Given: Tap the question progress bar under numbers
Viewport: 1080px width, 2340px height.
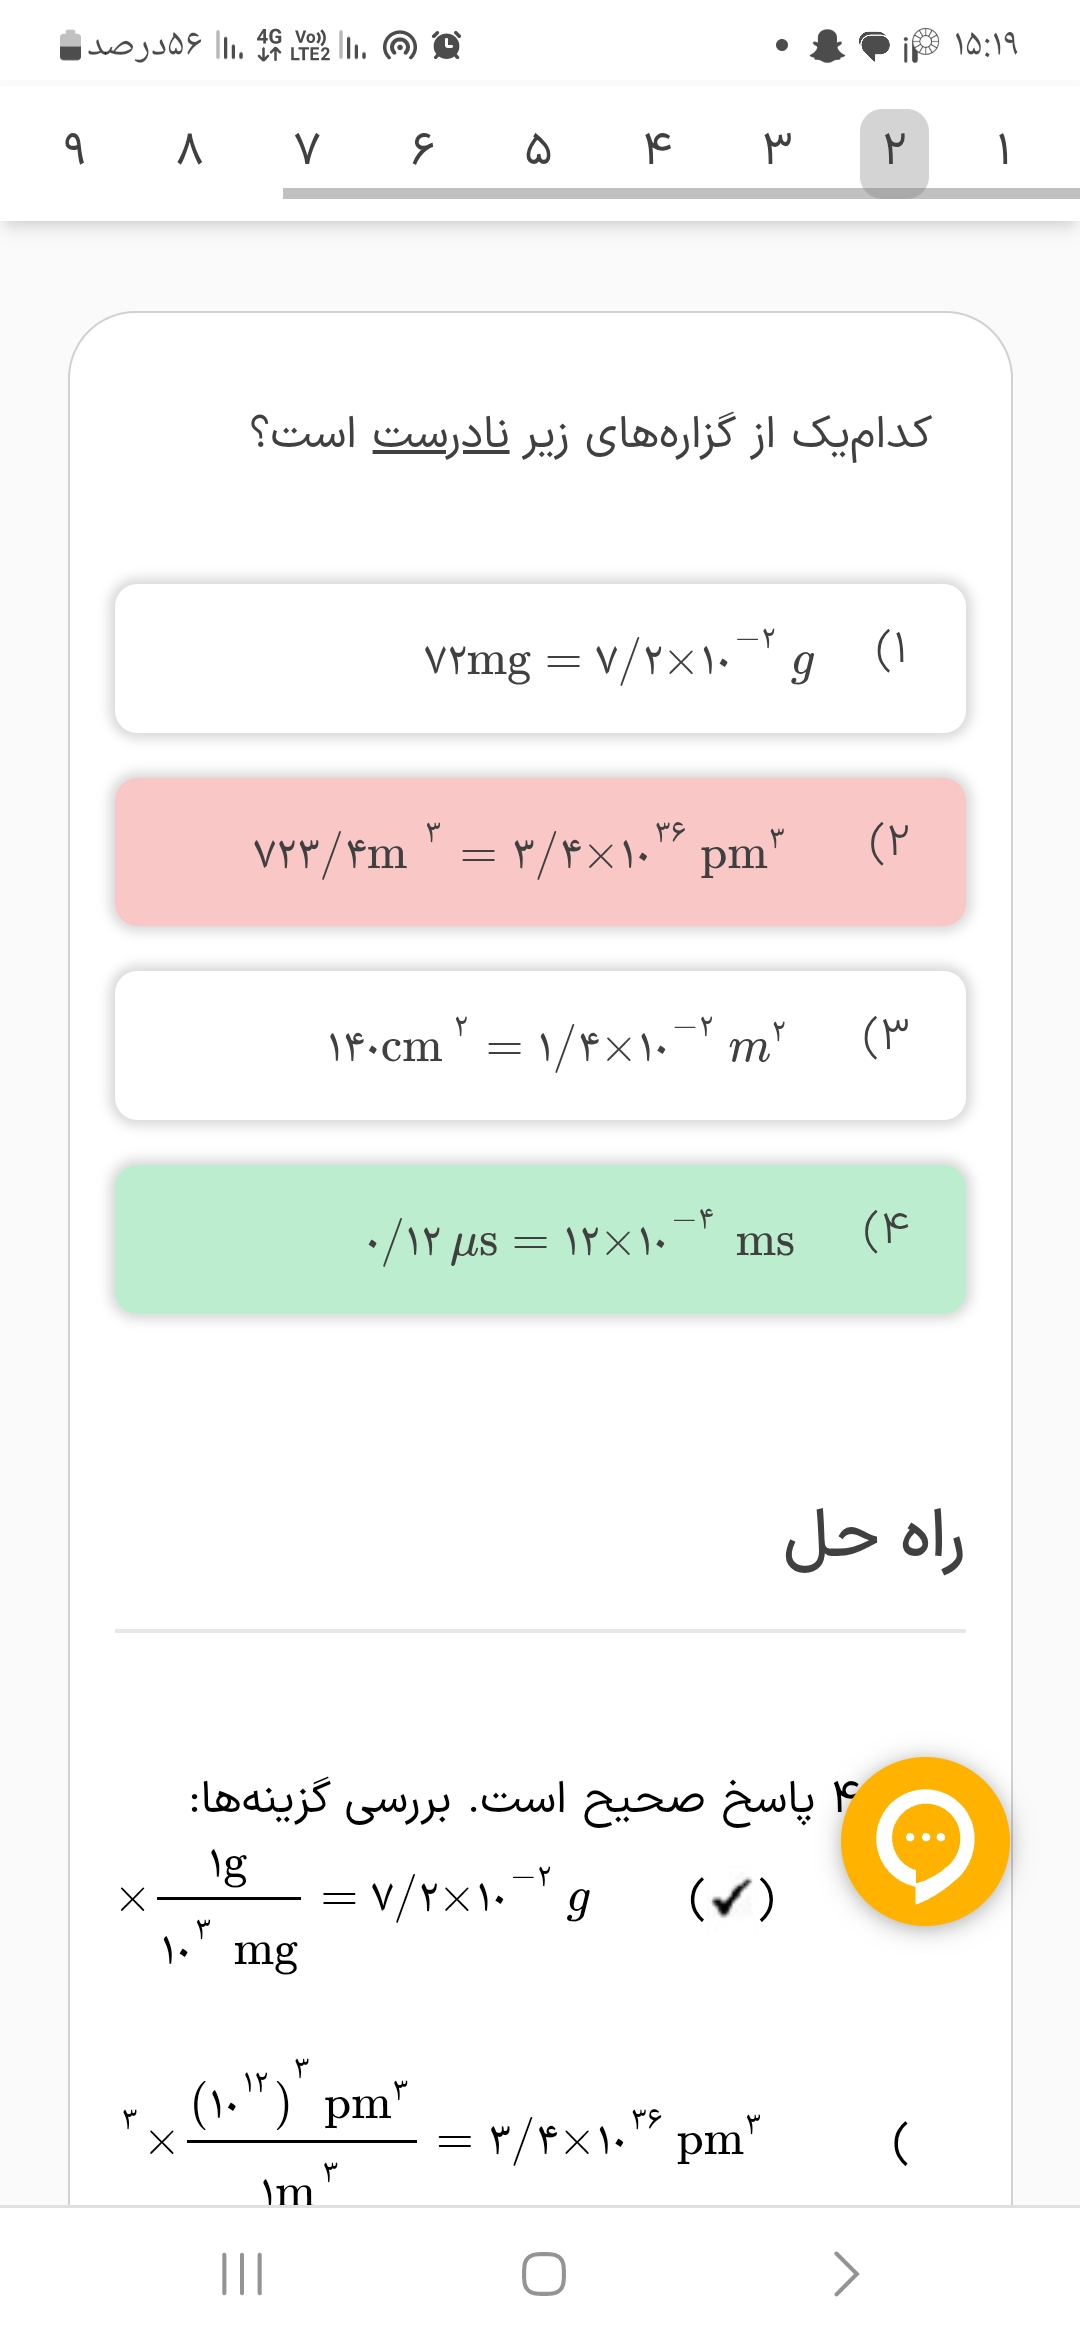Looking at the screenshot, I should click(680, 193).
